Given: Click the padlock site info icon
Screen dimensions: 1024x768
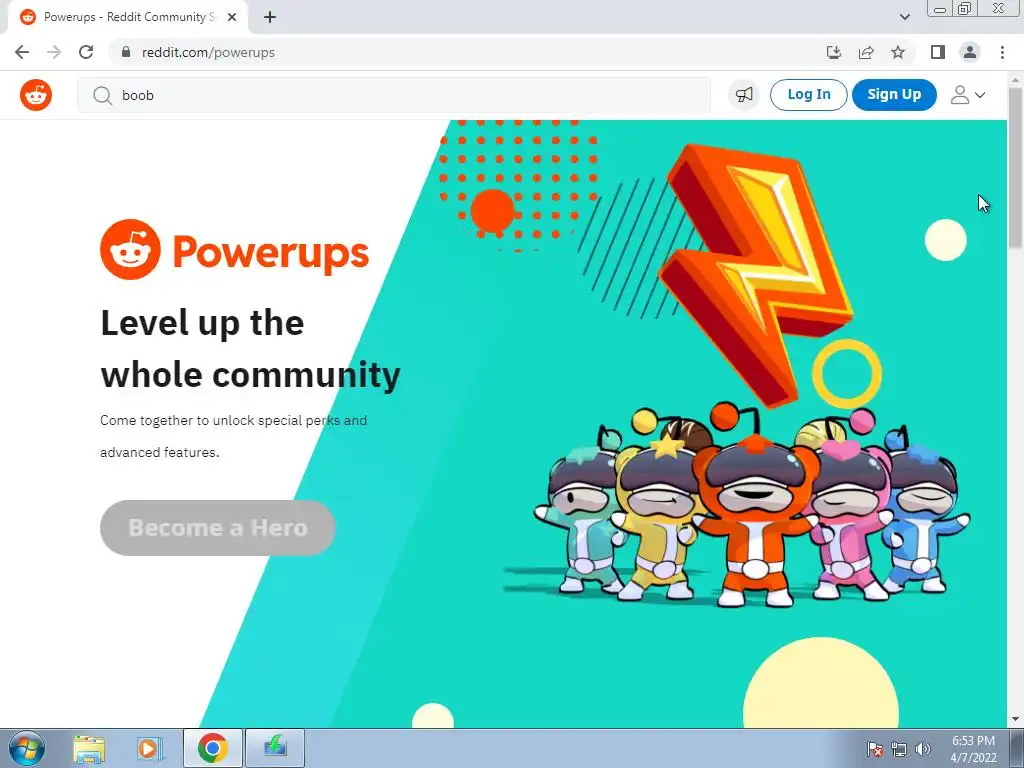Looking at the screenshot, I should [126, 52].
